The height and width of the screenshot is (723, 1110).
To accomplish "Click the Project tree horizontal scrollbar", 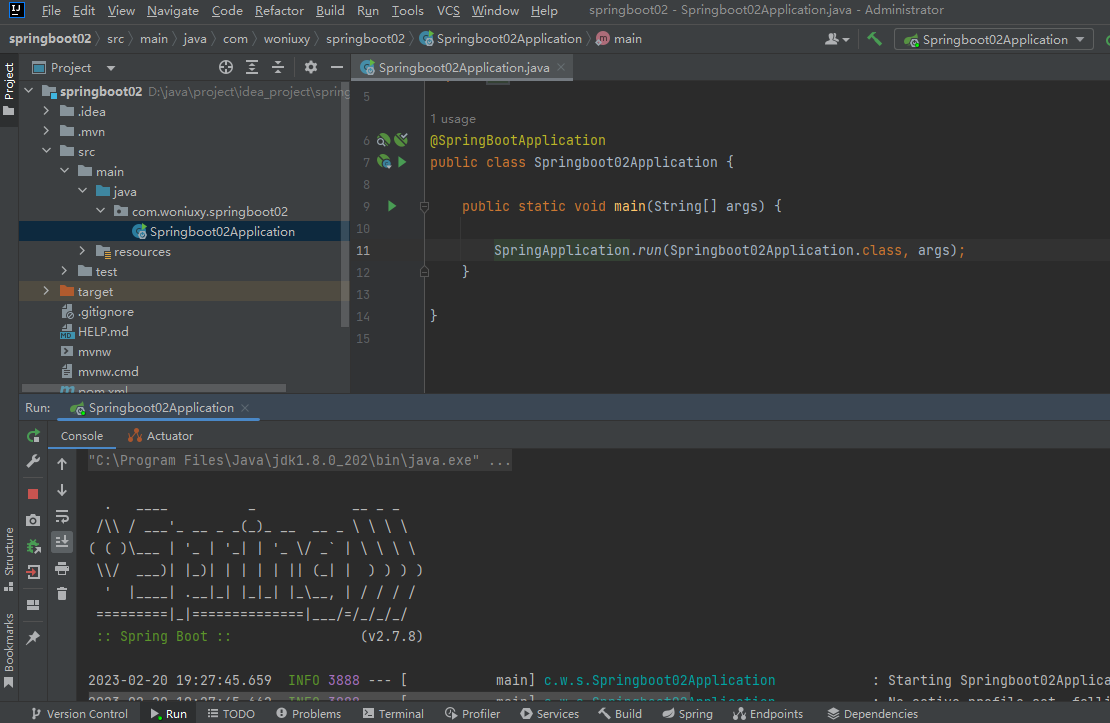I will pos(154,388).
